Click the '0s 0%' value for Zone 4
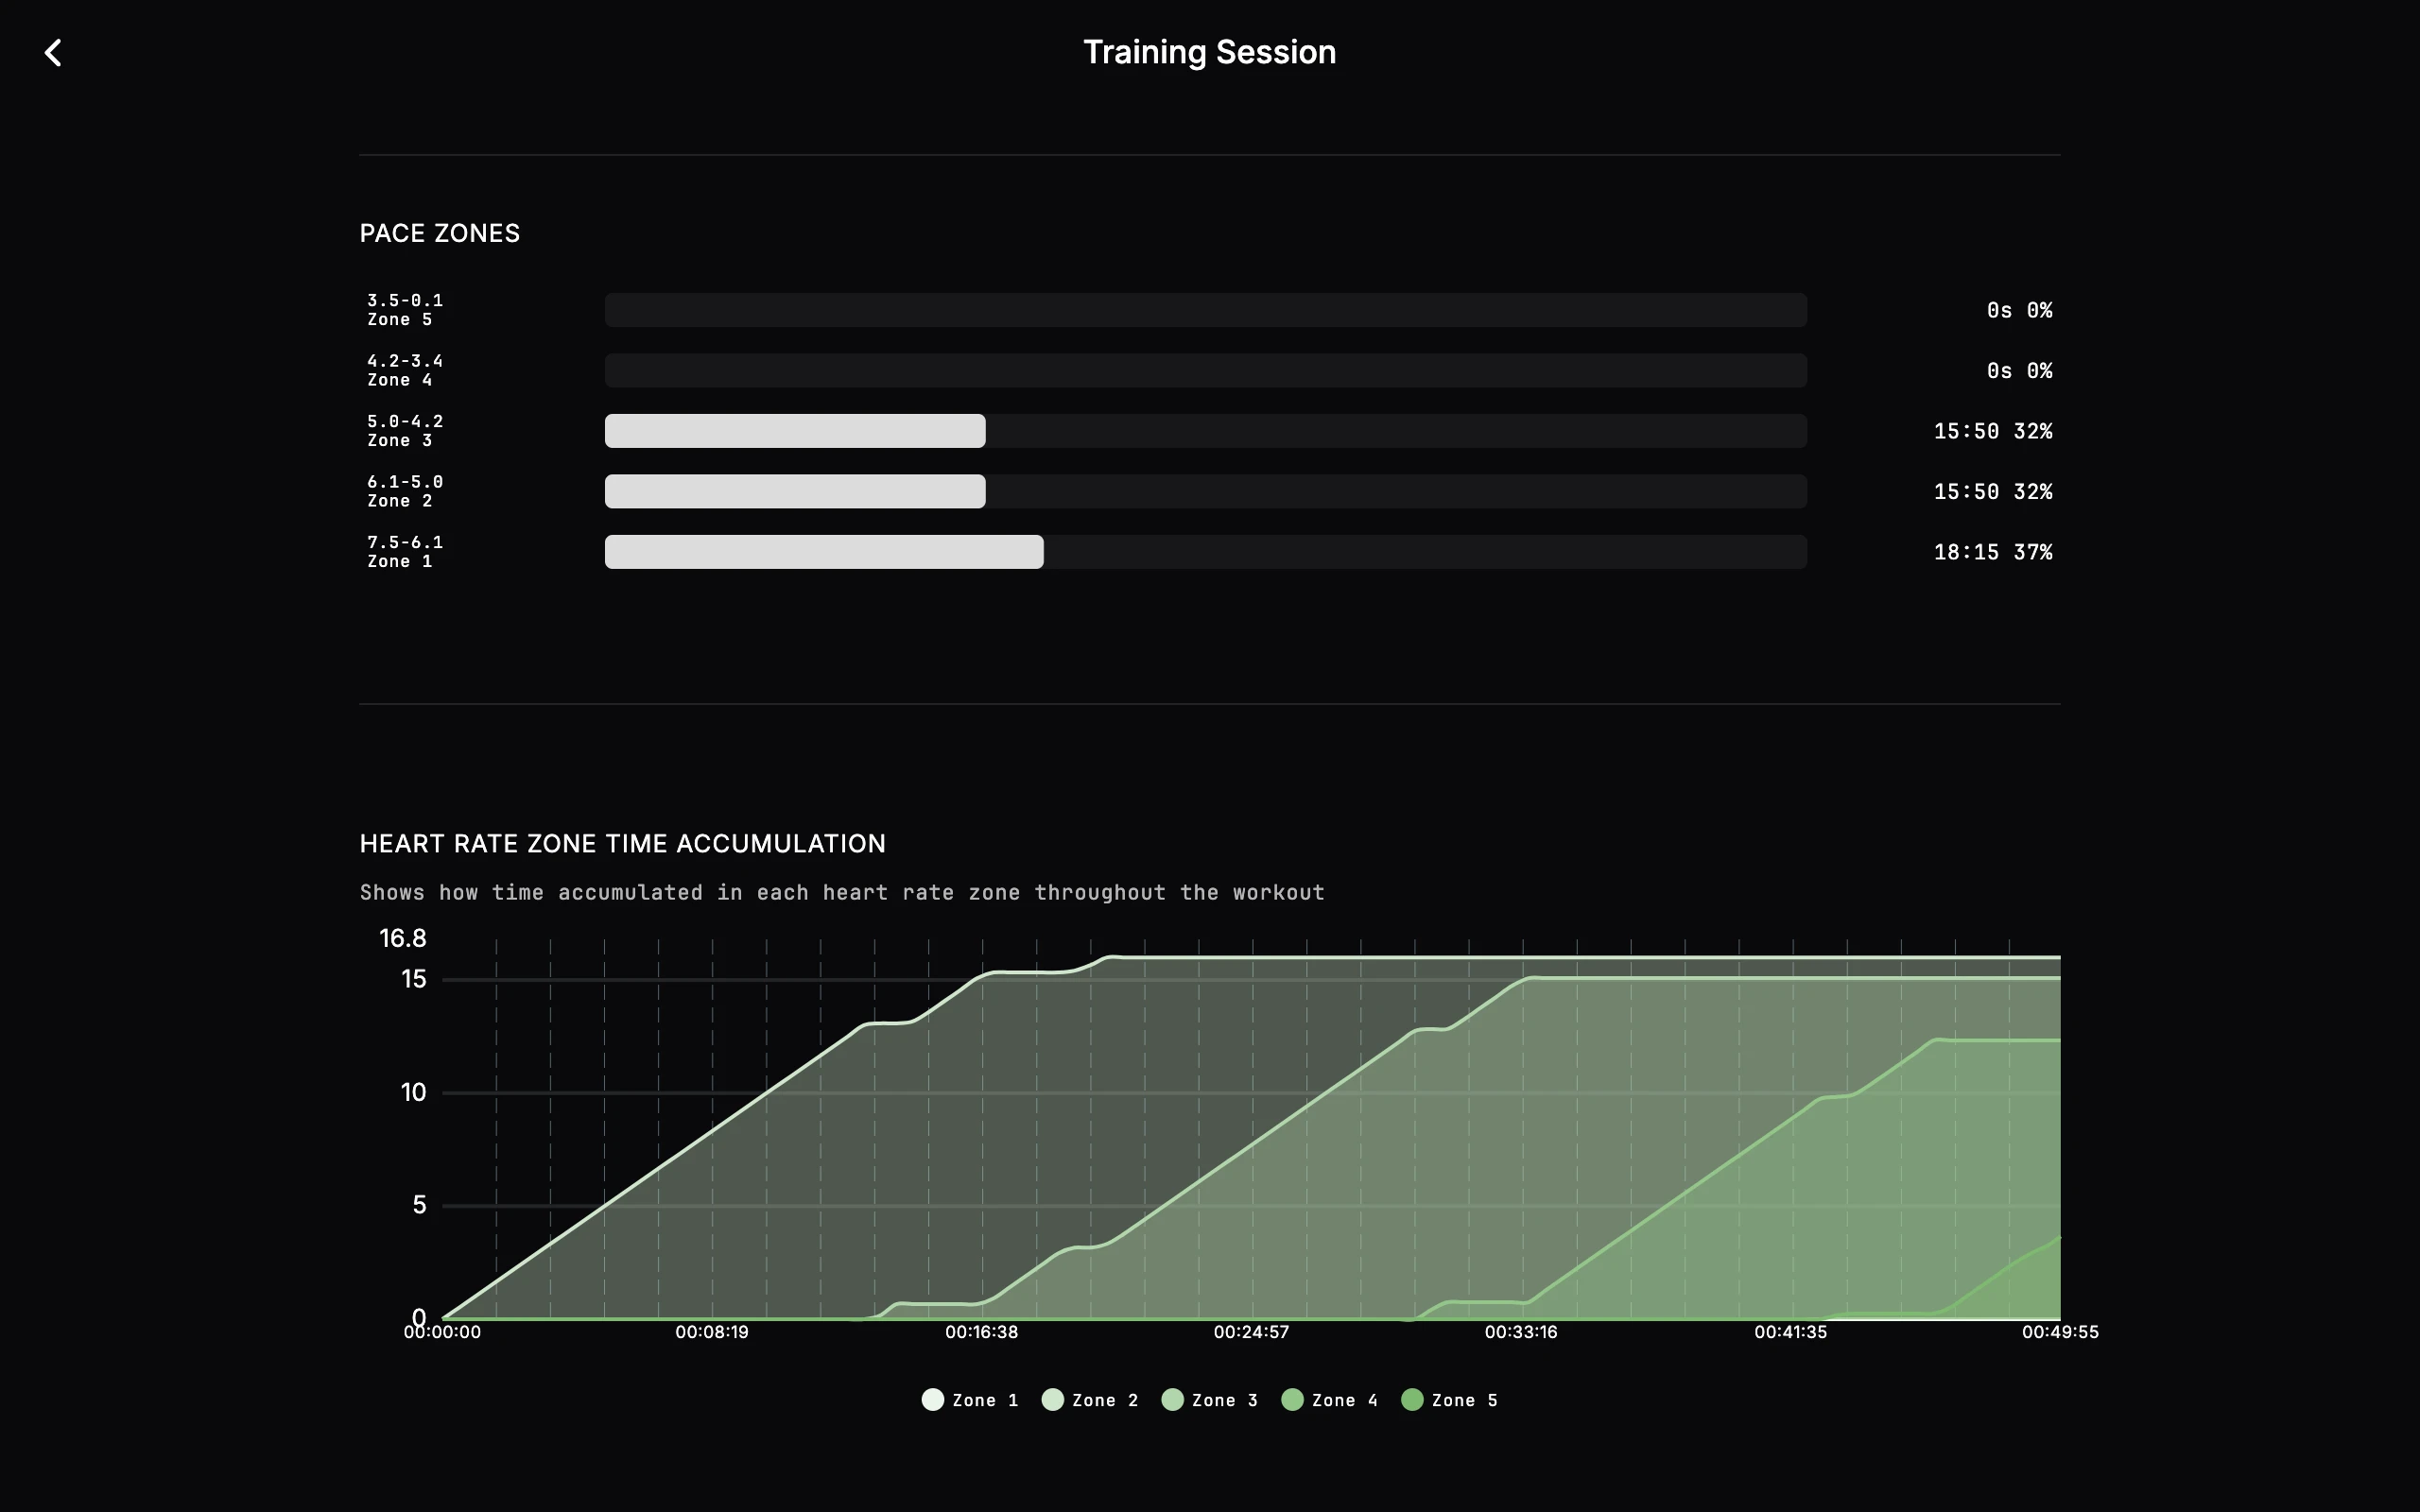Image resolution: width=2420 pixels, height=1512 pixels. point(2019,370)
